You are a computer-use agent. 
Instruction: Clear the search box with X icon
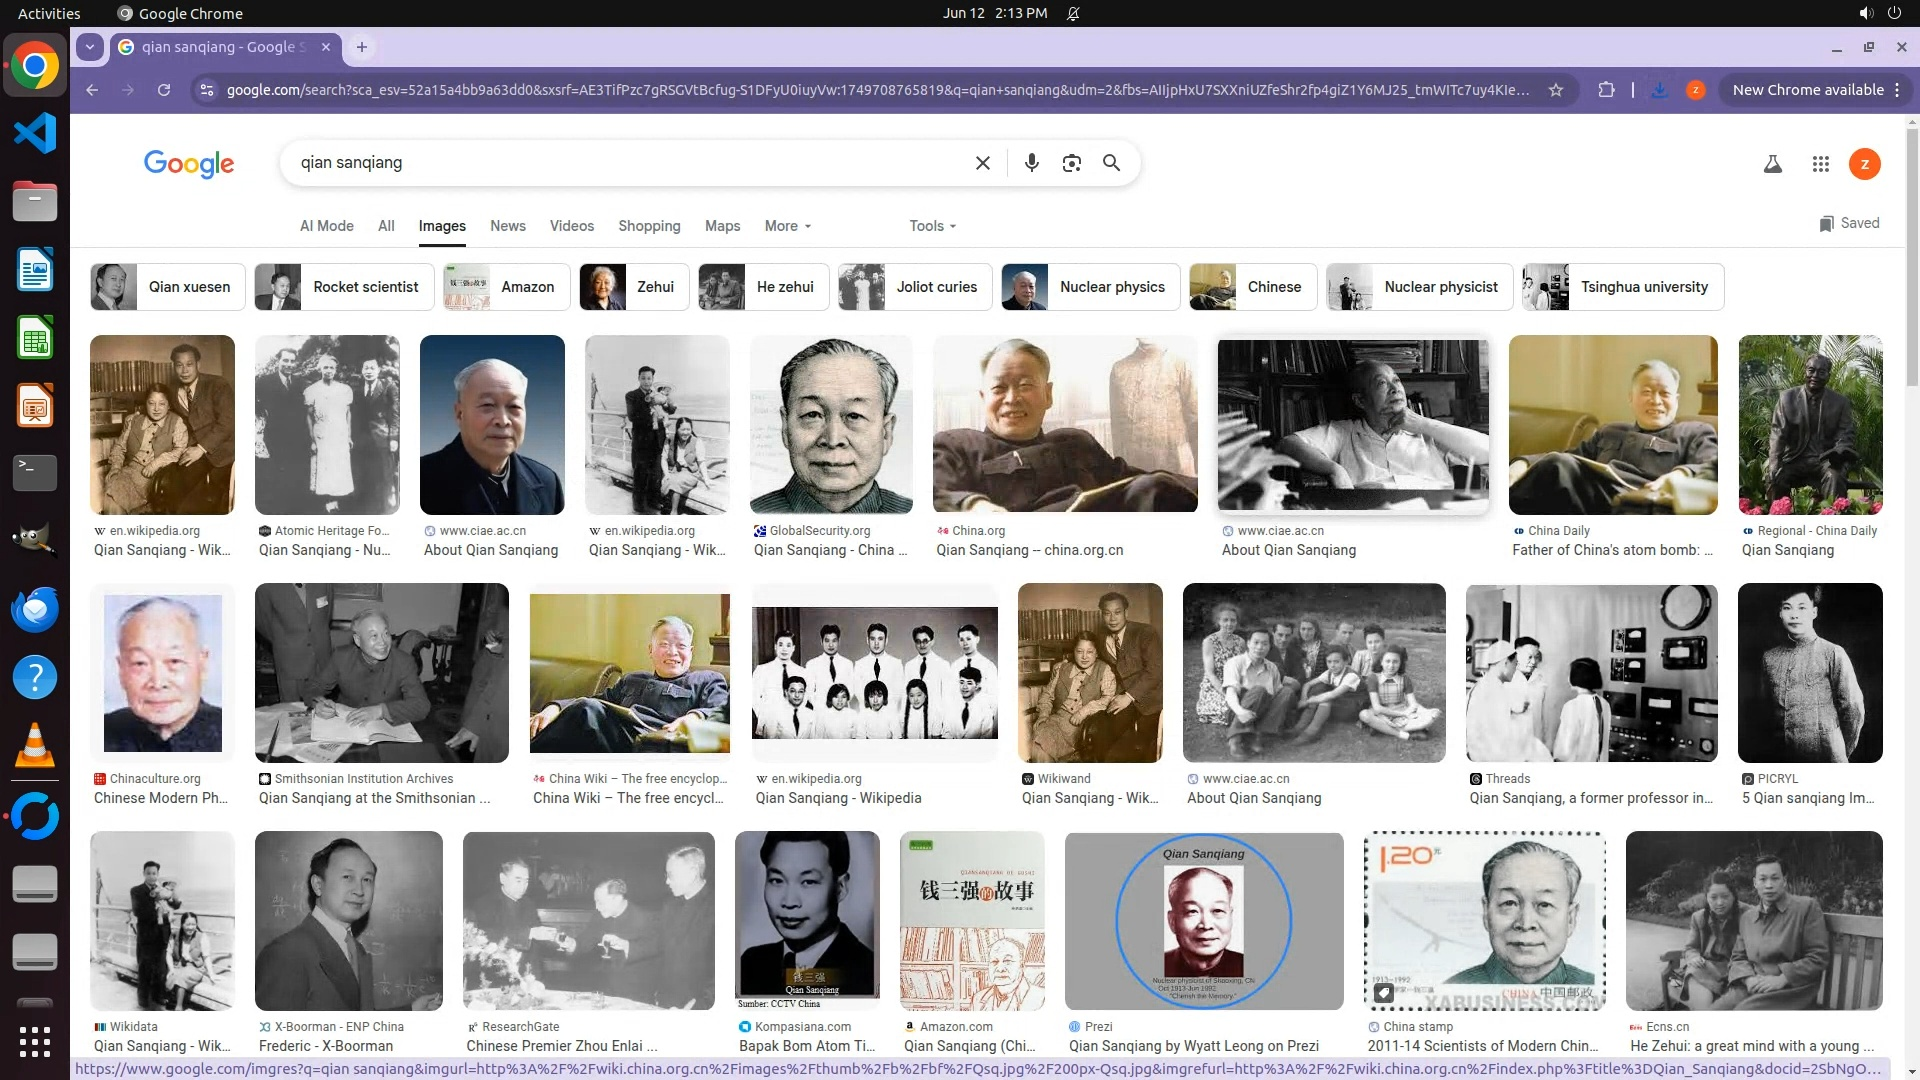click(x=982, y=163)
